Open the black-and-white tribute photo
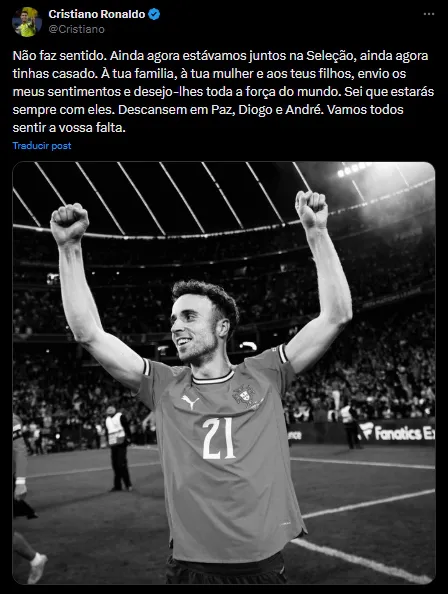This screenshot has width=448, height=594. (224, 373)
